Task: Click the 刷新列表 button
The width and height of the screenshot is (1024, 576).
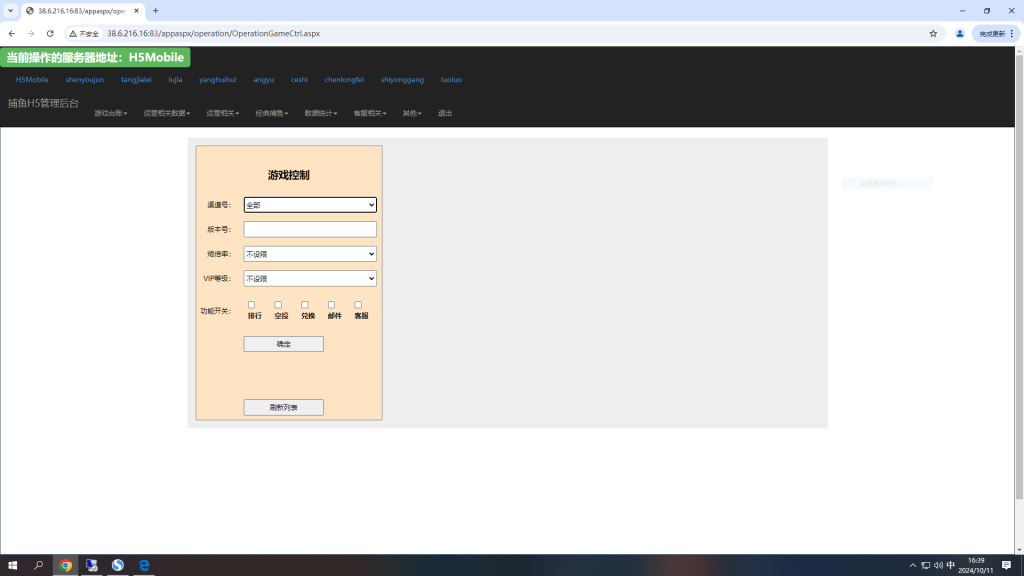Action: click(x=283, y=407)
